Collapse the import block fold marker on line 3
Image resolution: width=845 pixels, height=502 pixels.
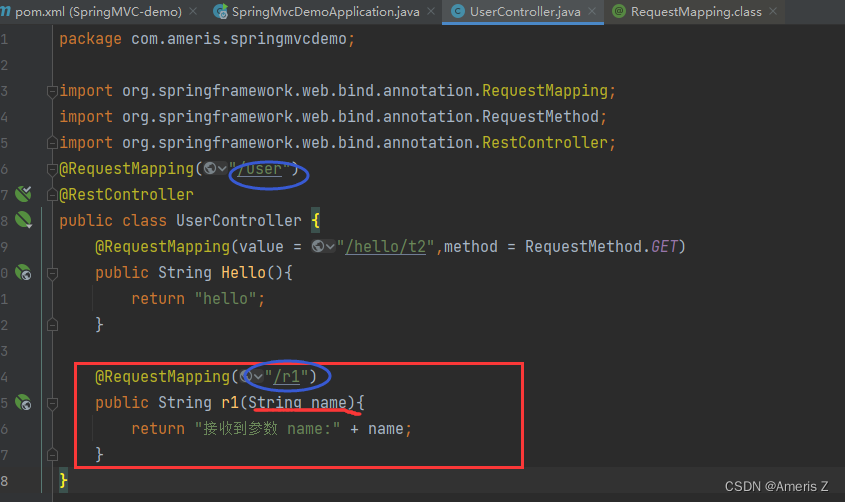pyautogui.click(x=52, y=91)
